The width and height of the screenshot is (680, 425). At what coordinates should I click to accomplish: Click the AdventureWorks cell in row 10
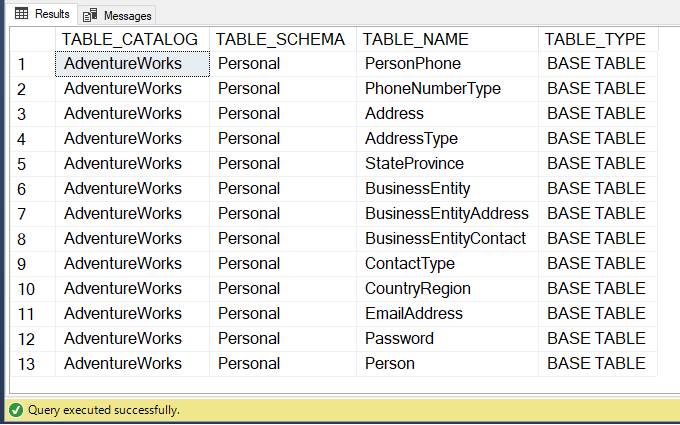coord(132,289)
